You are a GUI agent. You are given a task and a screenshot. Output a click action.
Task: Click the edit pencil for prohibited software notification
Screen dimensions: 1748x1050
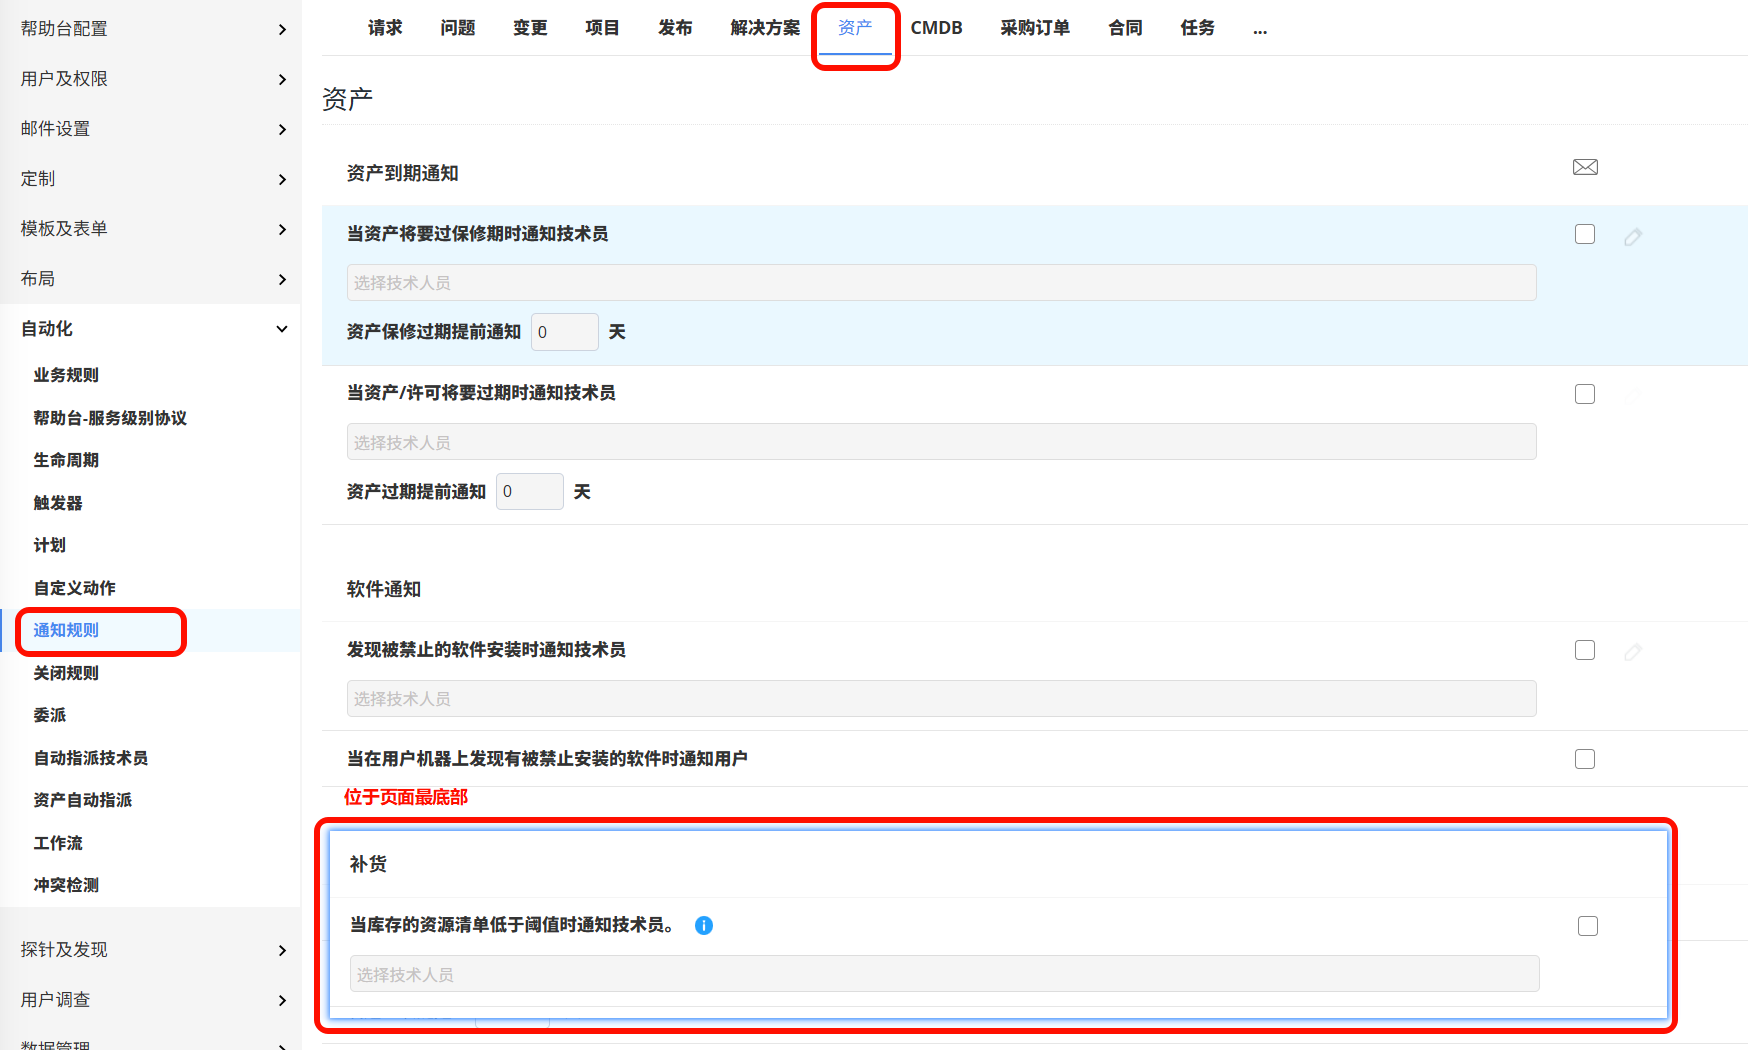[x=1633, y=652]
